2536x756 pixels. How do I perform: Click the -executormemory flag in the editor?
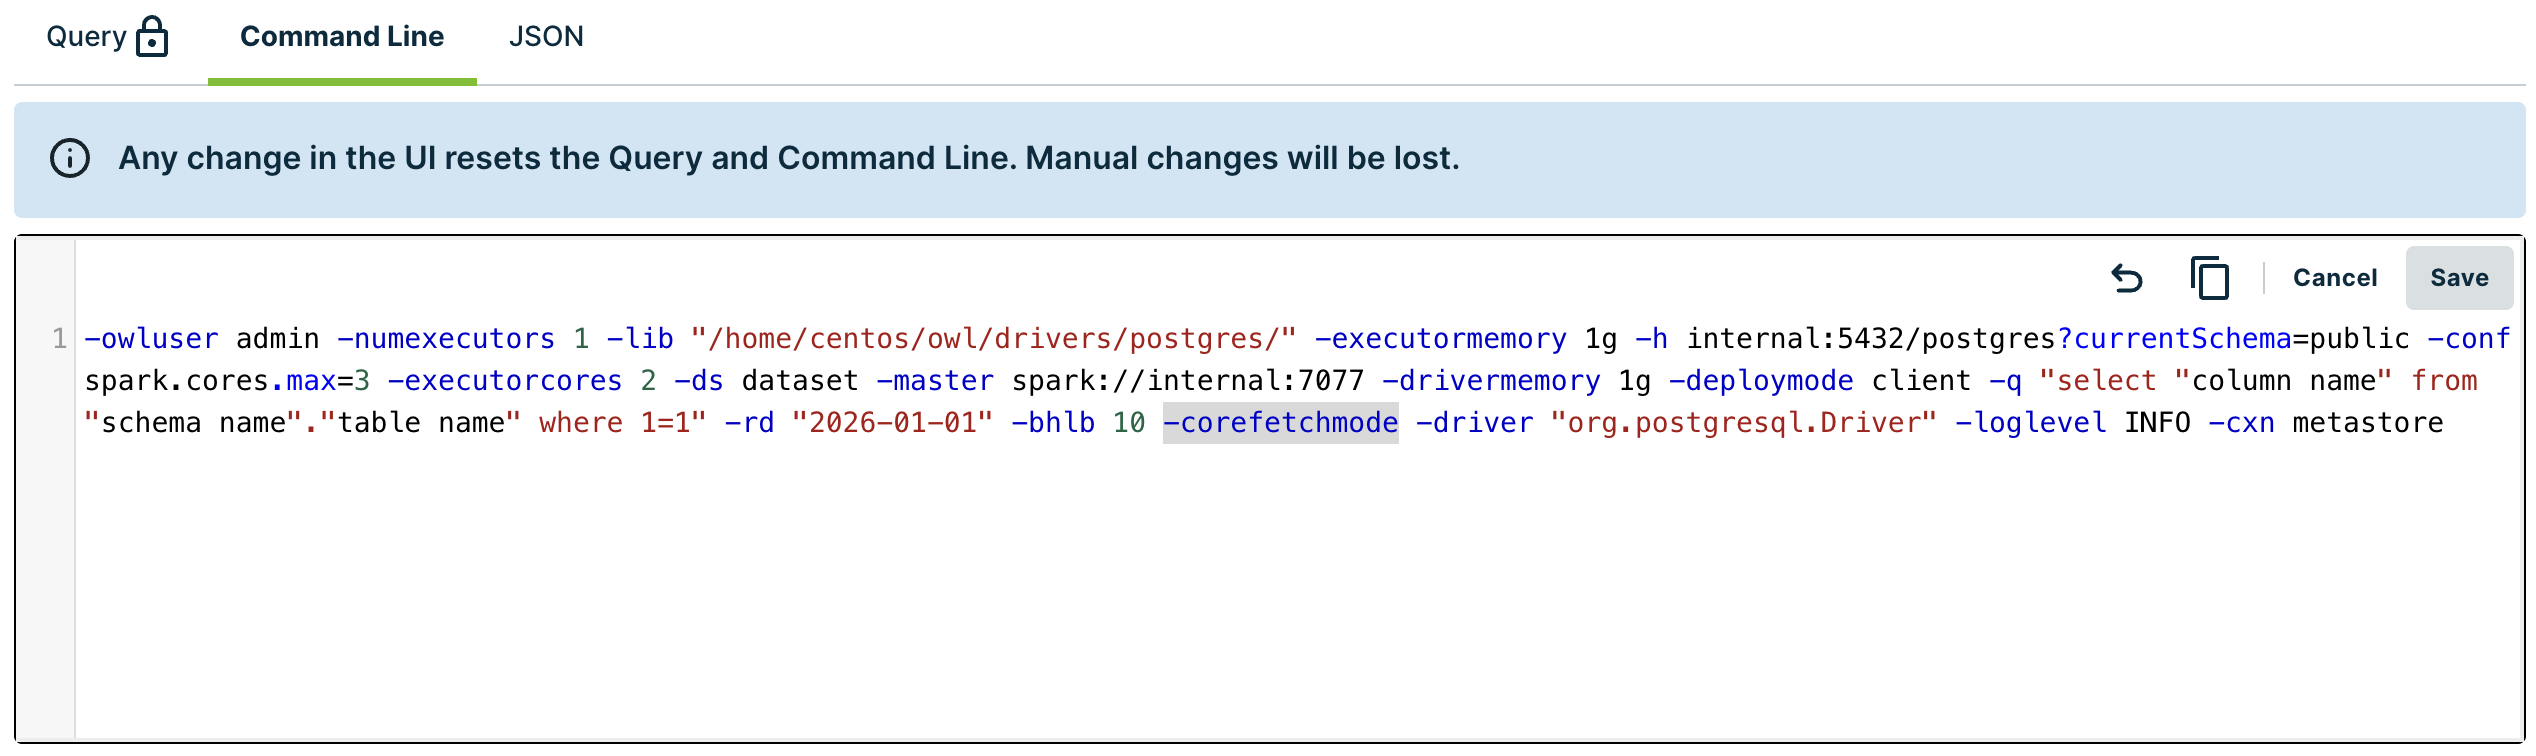pyautogui.click(x=1440, y=339)
